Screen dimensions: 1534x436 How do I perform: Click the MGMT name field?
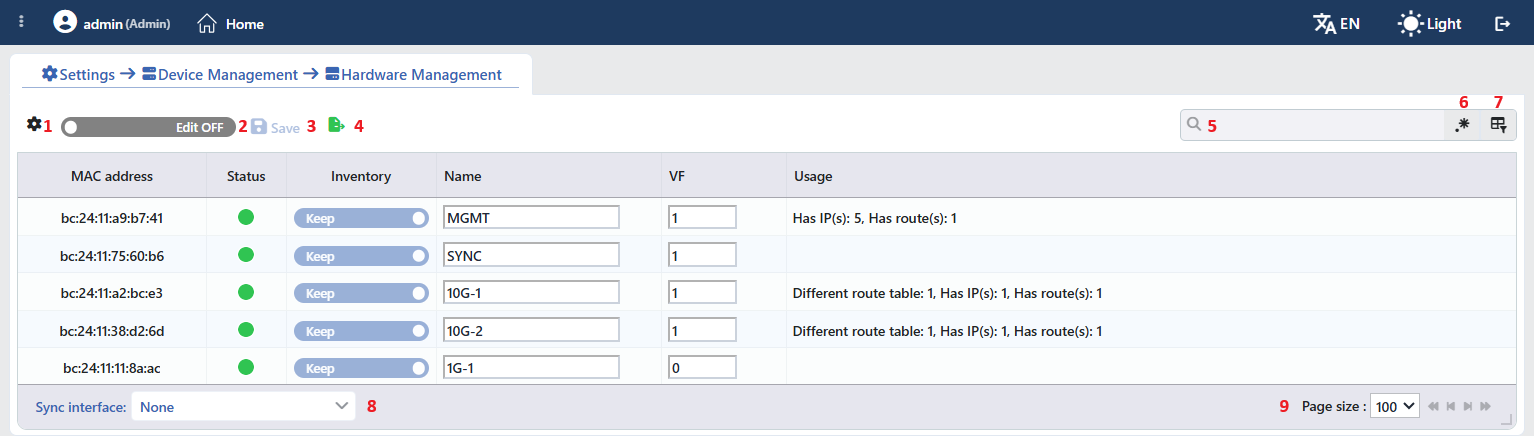531,217
